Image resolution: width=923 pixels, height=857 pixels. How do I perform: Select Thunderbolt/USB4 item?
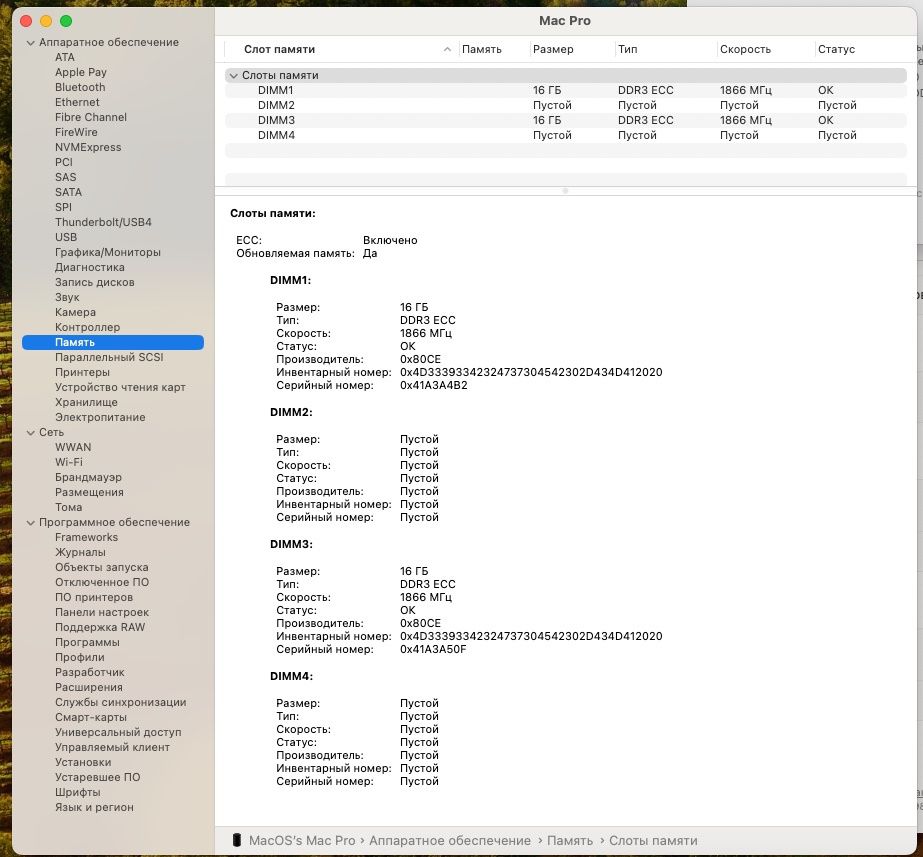tap(103, 222)
